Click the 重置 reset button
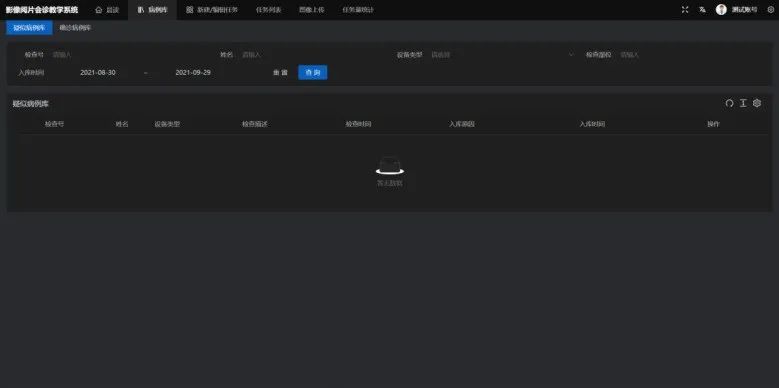This screenshot has height=388, width=779. pos(280,73)
